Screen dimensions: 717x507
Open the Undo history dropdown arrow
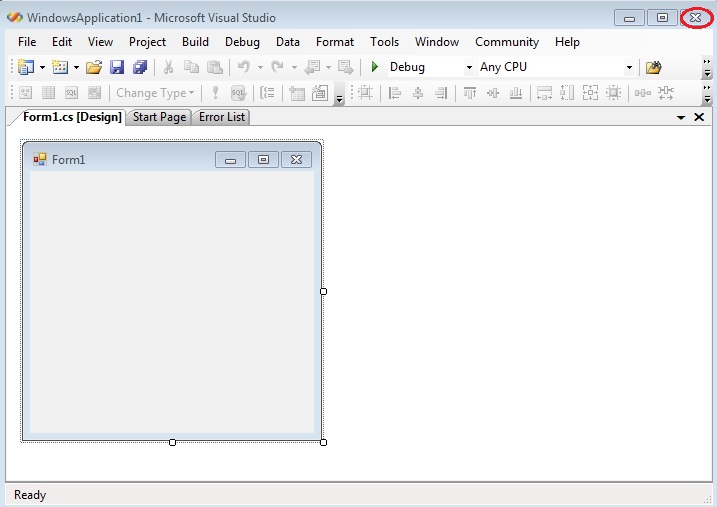tap(260, 68)
